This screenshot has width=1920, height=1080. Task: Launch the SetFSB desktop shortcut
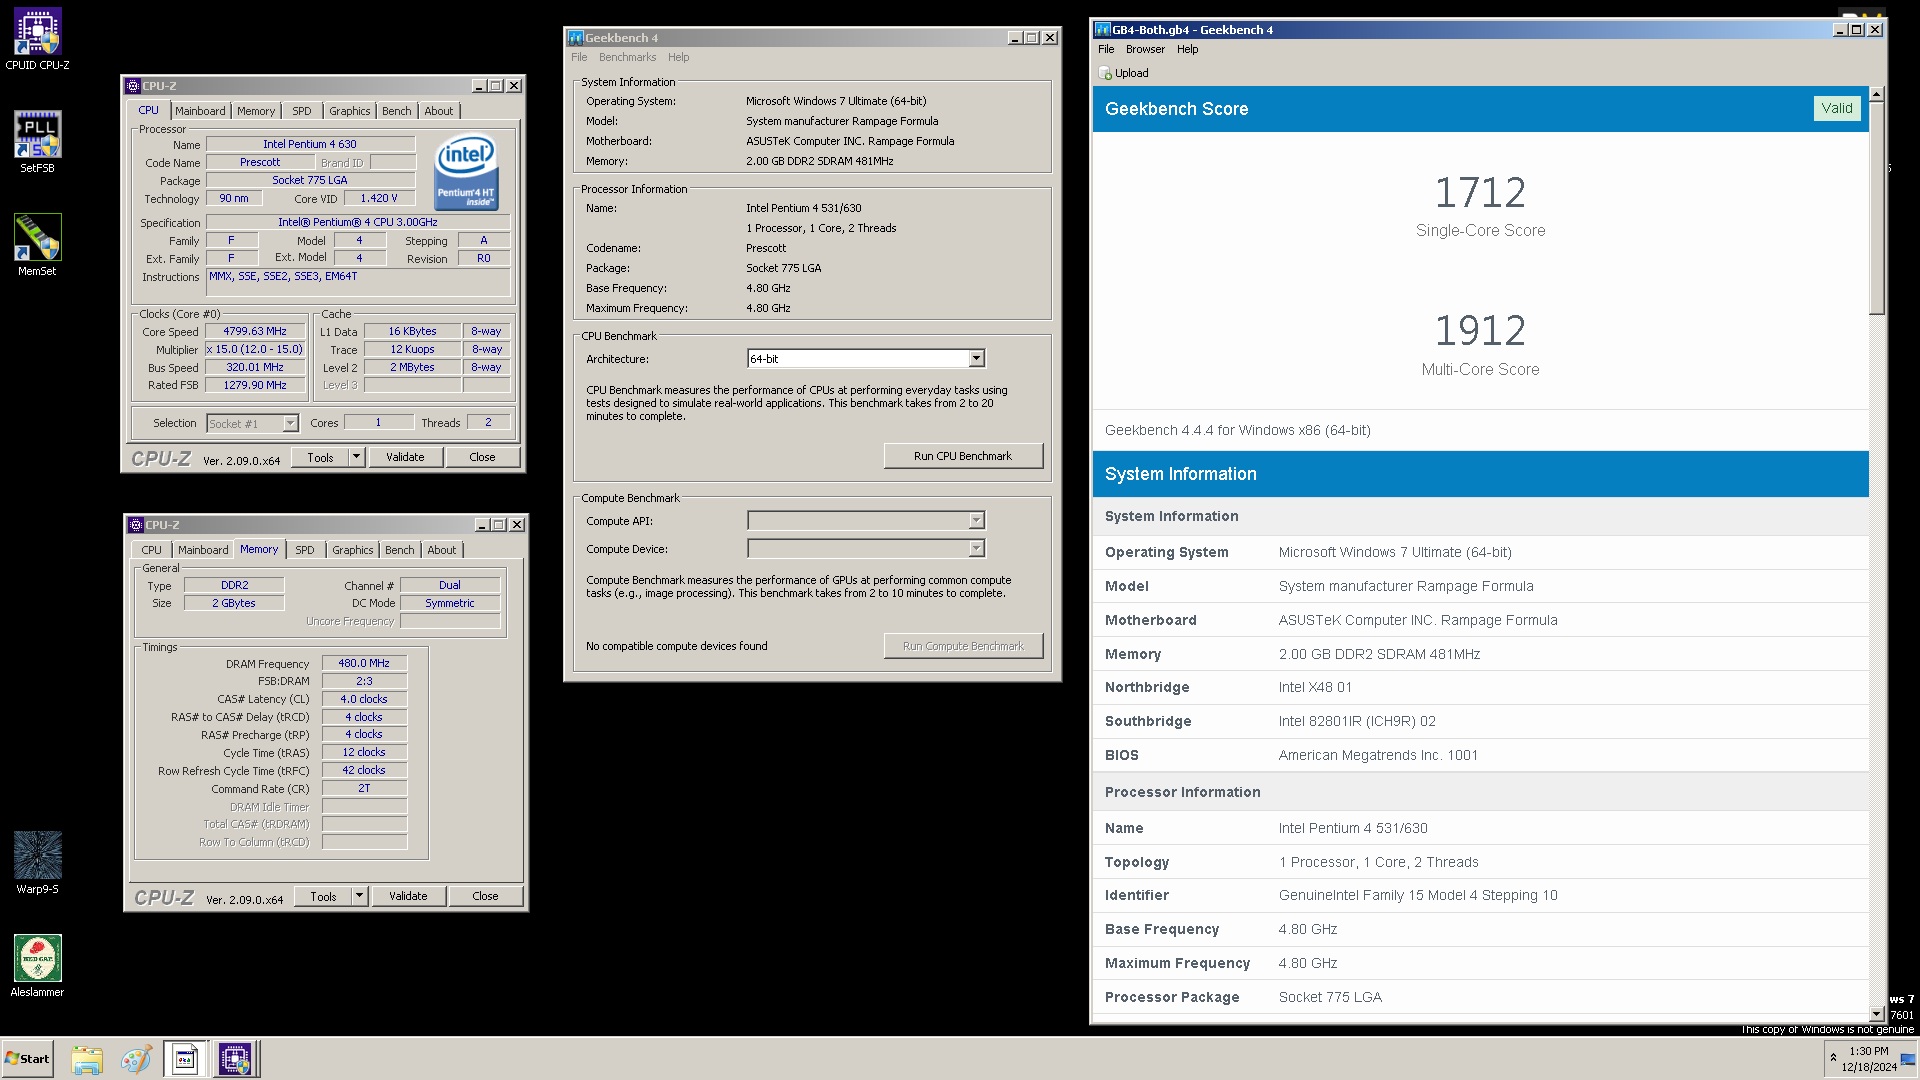click(x=37, y=141)
